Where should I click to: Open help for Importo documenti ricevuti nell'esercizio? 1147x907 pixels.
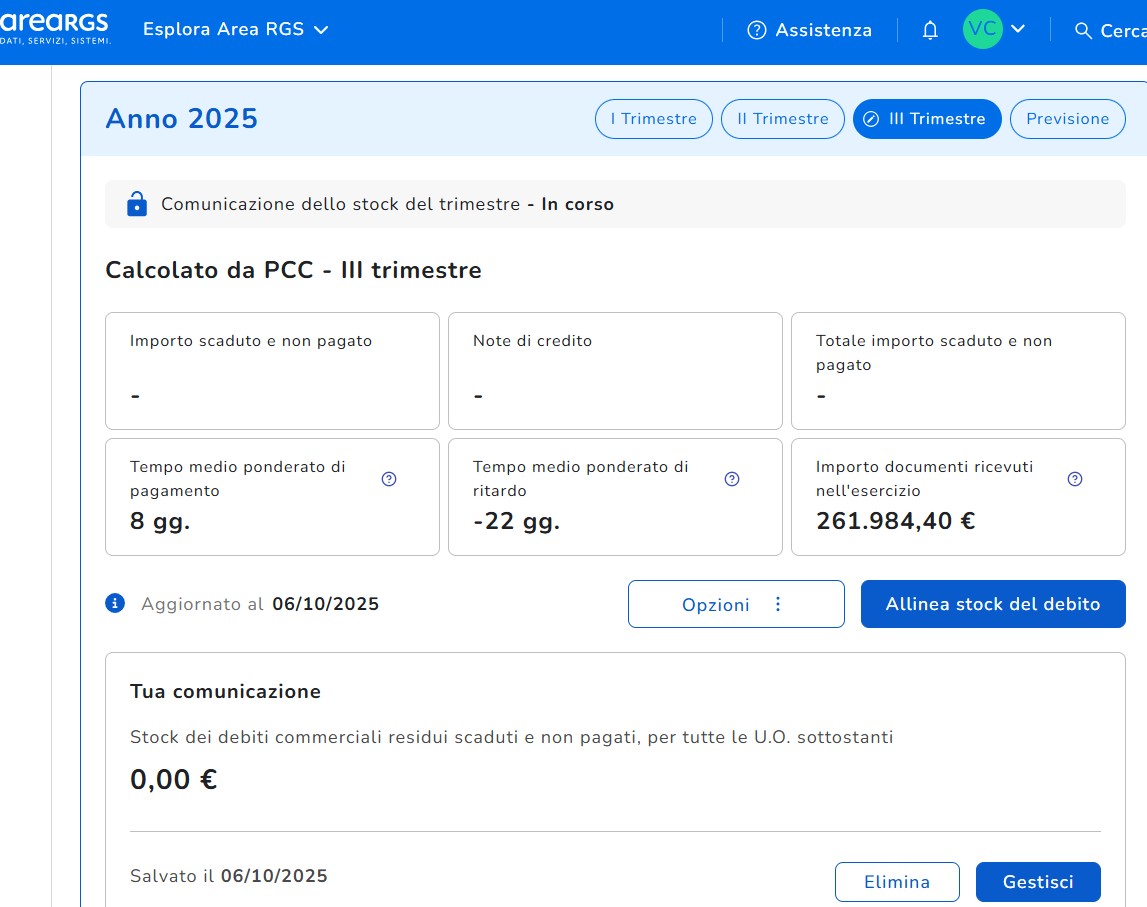click(1075, 479)
